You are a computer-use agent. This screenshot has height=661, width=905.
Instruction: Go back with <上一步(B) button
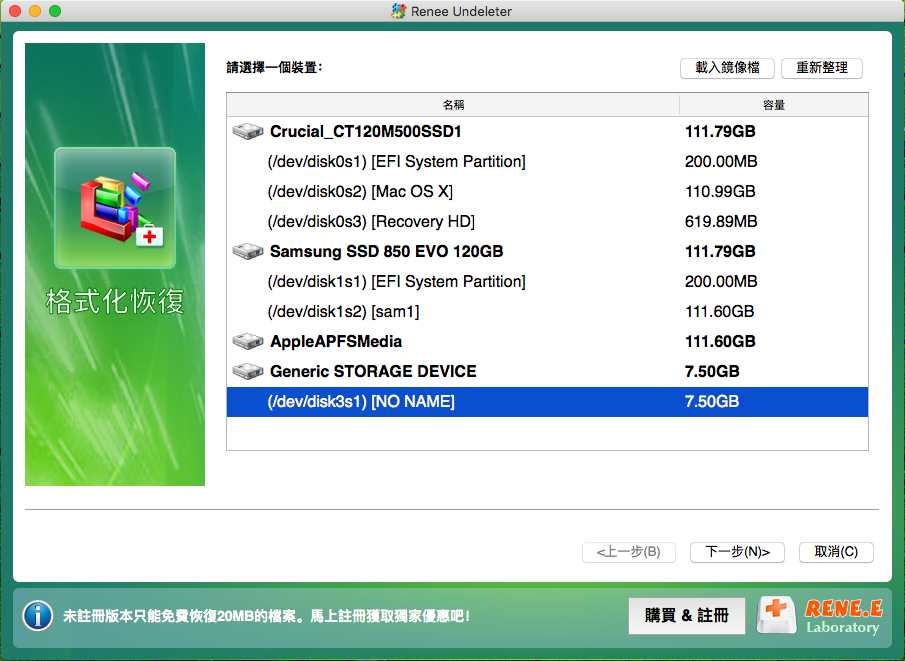coord(629,552)
